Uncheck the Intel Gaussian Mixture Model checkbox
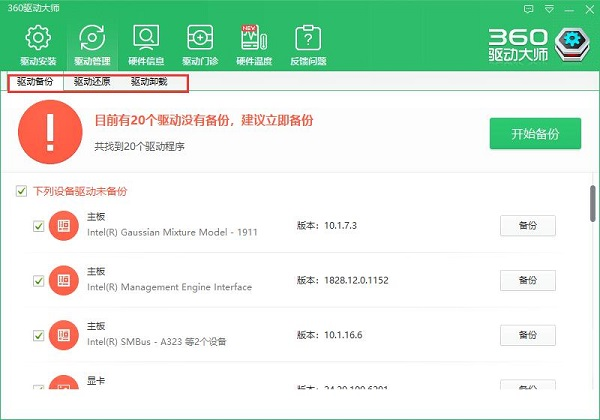 tap(39, 226)
